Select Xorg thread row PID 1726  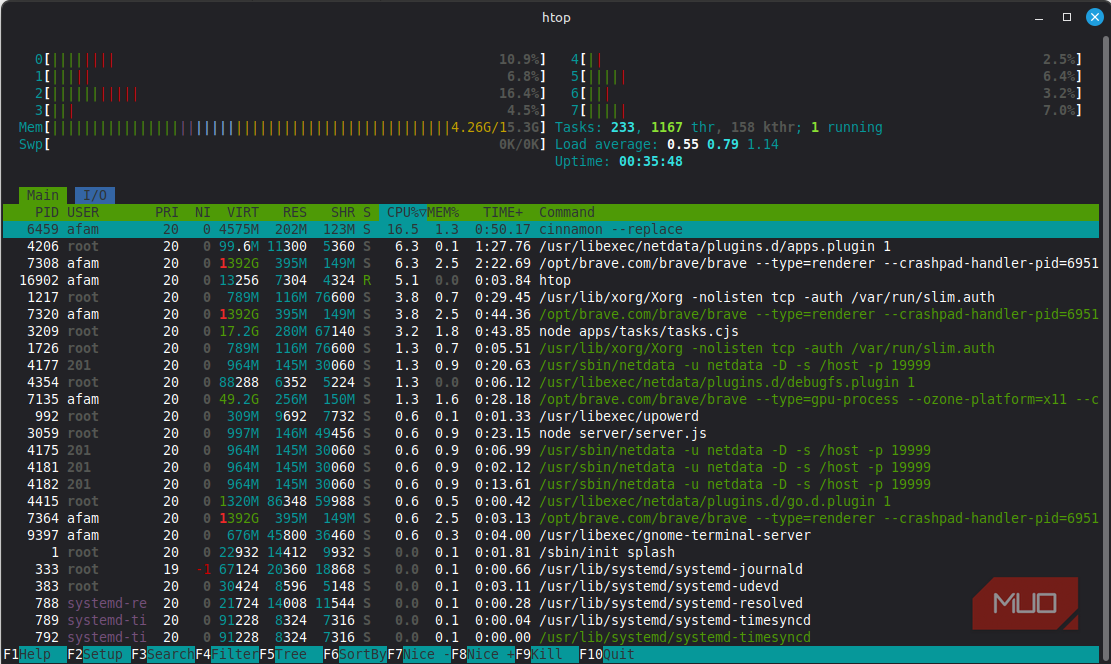[551, 348]
